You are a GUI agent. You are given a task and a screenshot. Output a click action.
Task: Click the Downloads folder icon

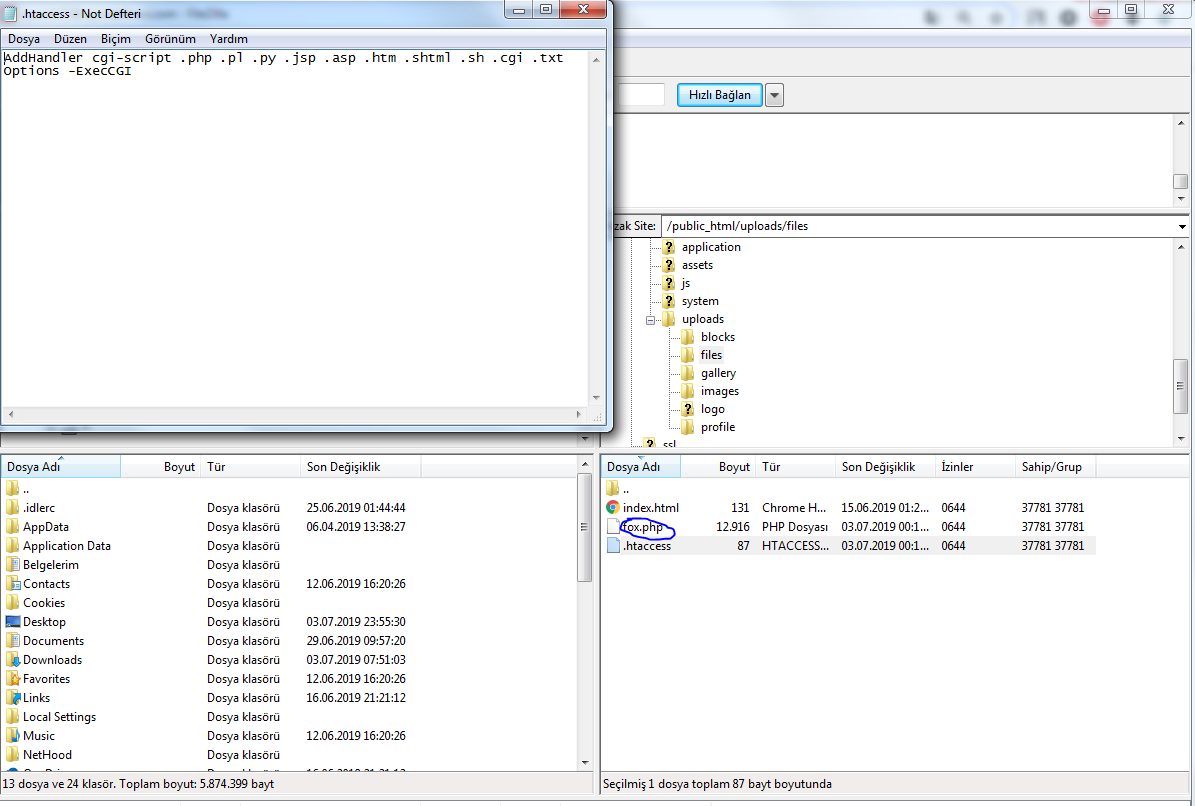click(x=12, y=660)
